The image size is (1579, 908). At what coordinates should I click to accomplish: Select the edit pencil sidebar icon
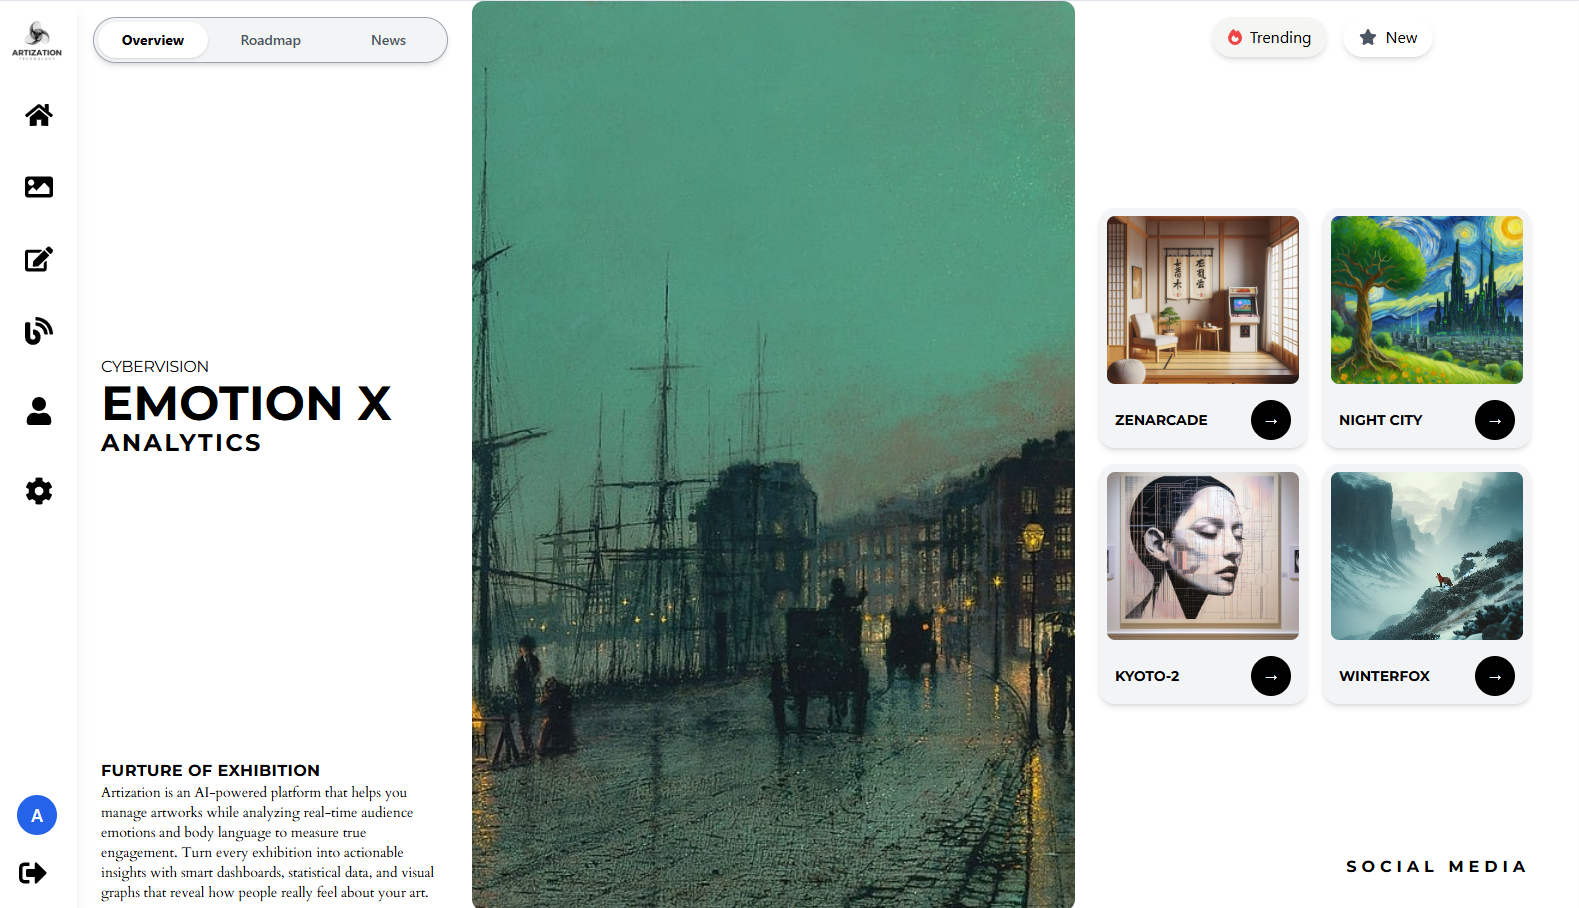[39, 259]
